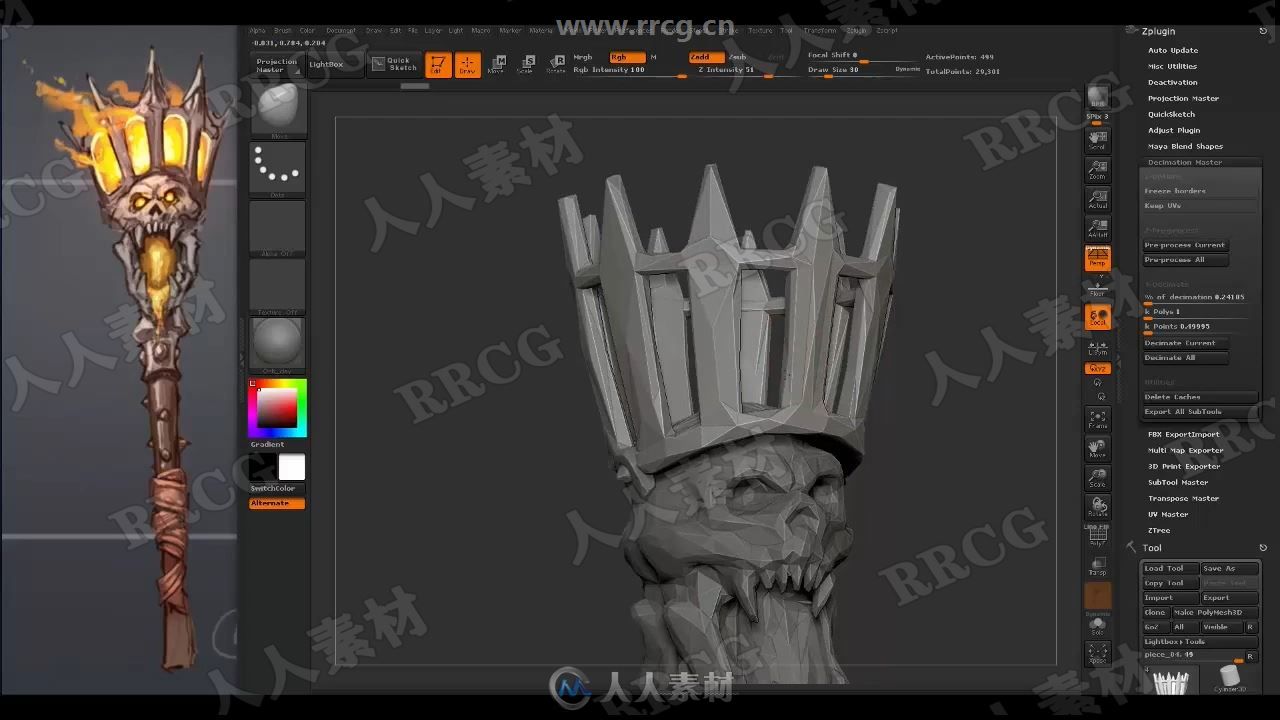
Task: Expand the UV Master section
Action: [x=1168, y=514]
